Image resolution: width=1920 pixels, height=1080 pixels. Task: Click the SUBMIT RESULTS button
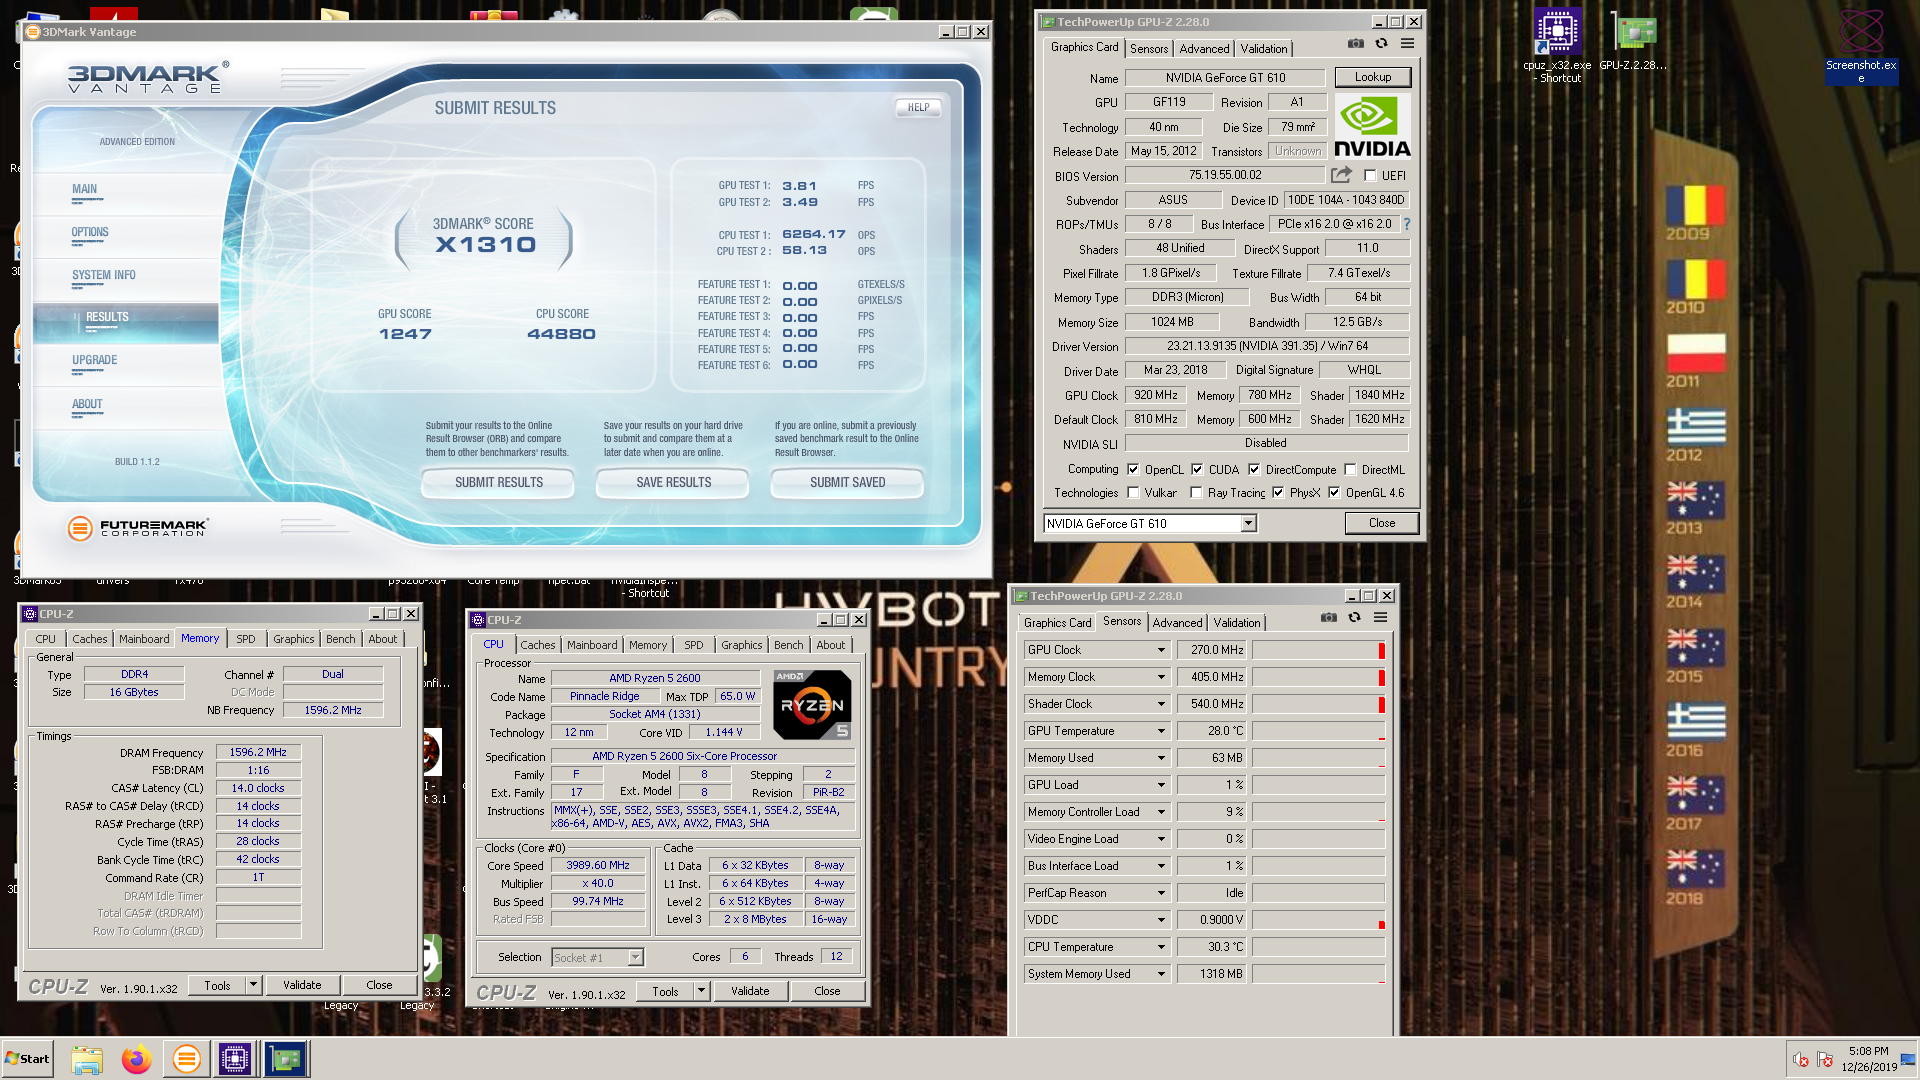pos(498,483)
